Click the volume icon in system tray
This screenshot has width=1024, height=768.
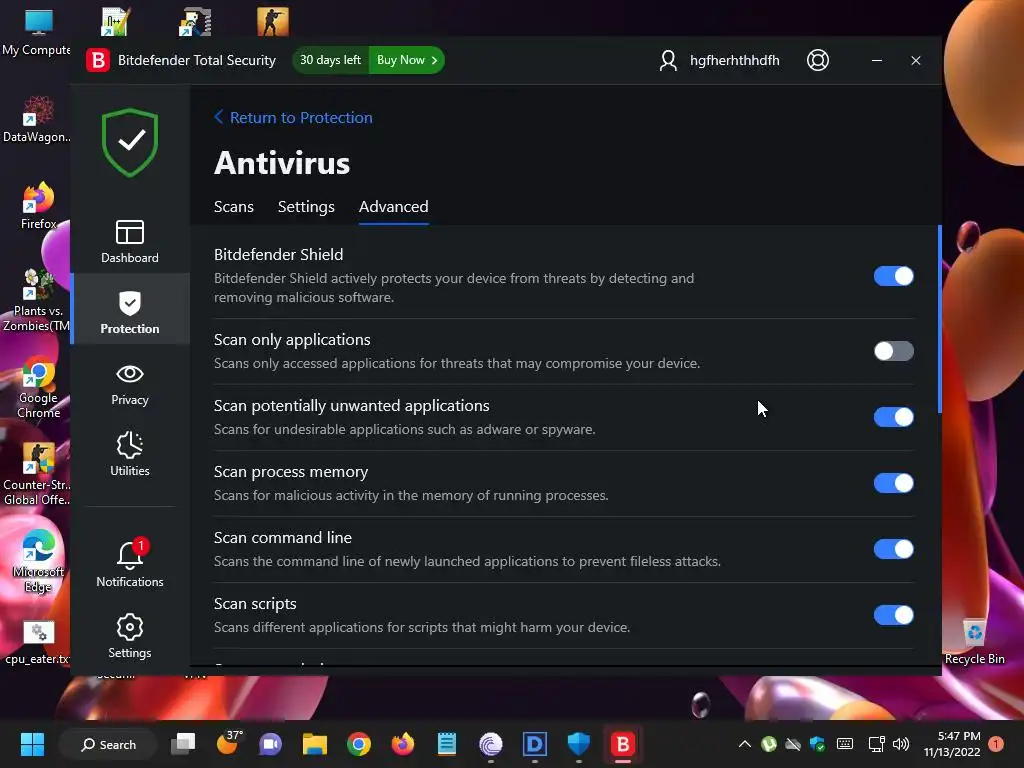(901, 744)
